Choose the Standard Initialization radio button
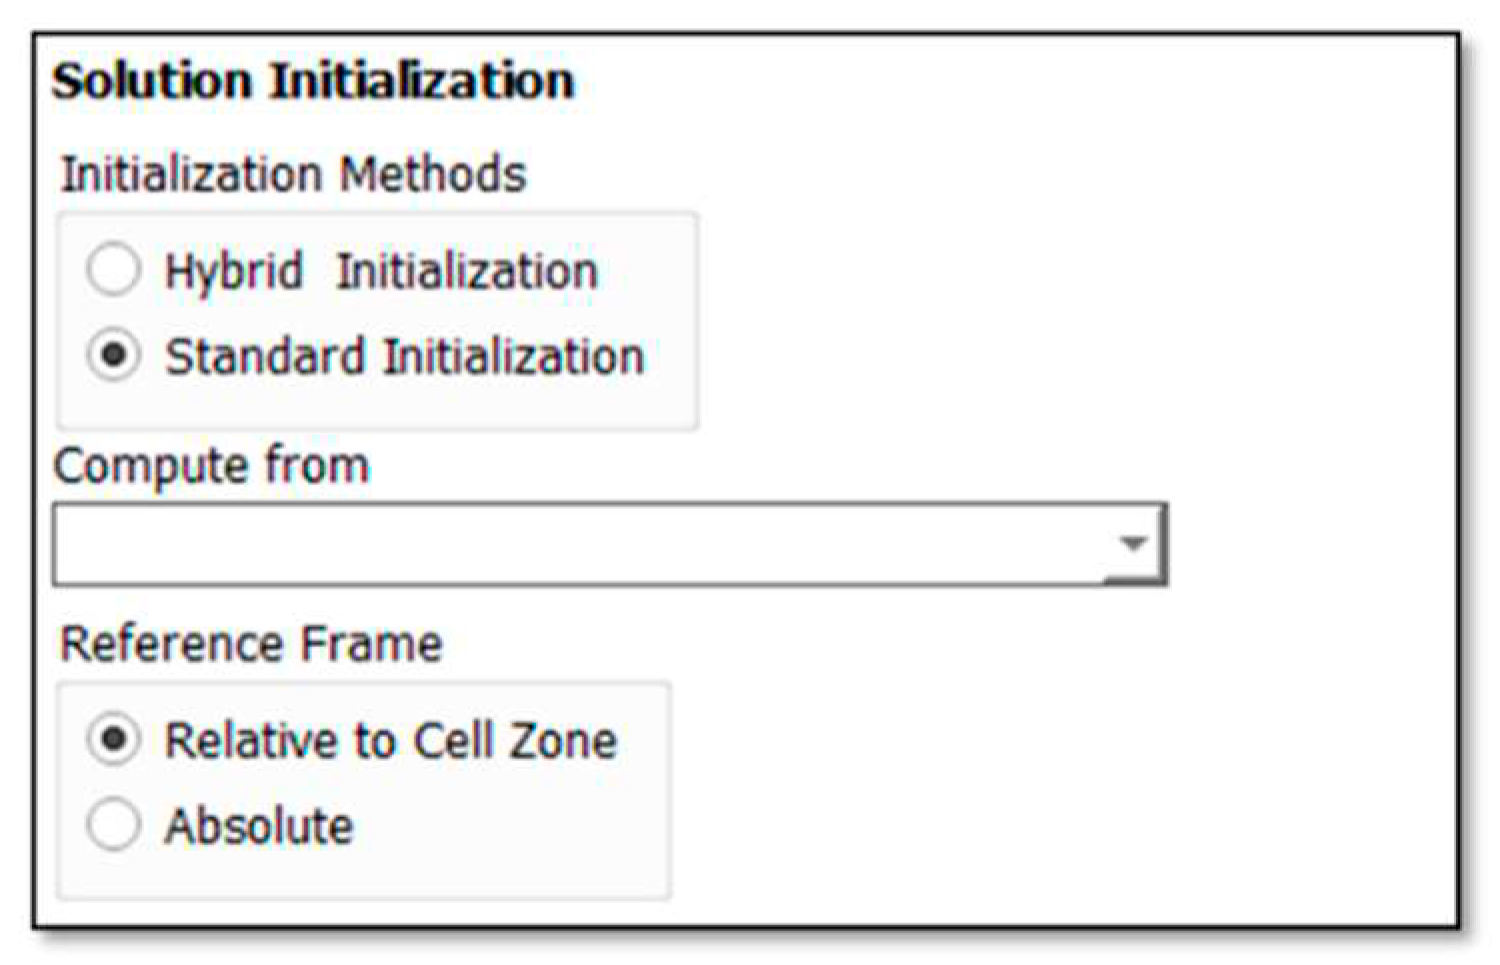1500x965 pixels. pos(113,356)
